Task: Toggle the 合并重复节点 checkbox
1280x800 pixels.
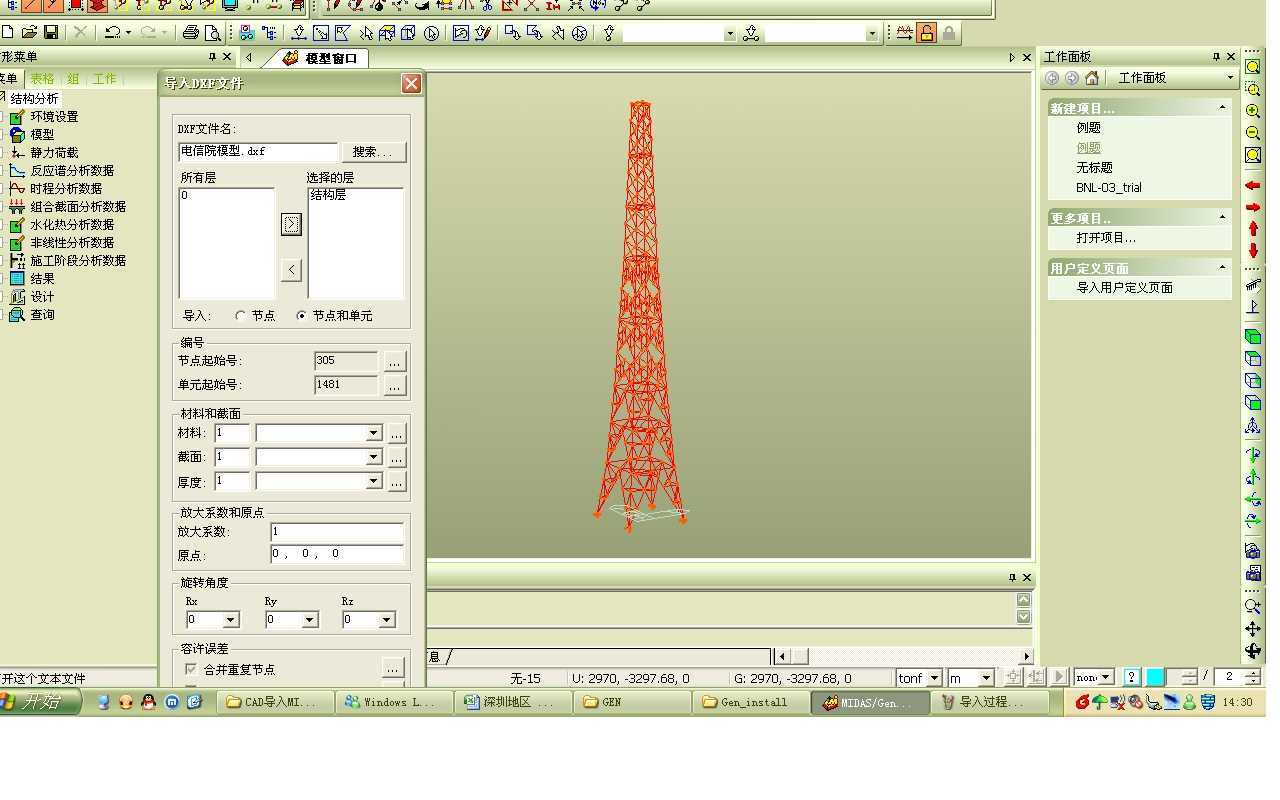Action: tap(191, 669)
